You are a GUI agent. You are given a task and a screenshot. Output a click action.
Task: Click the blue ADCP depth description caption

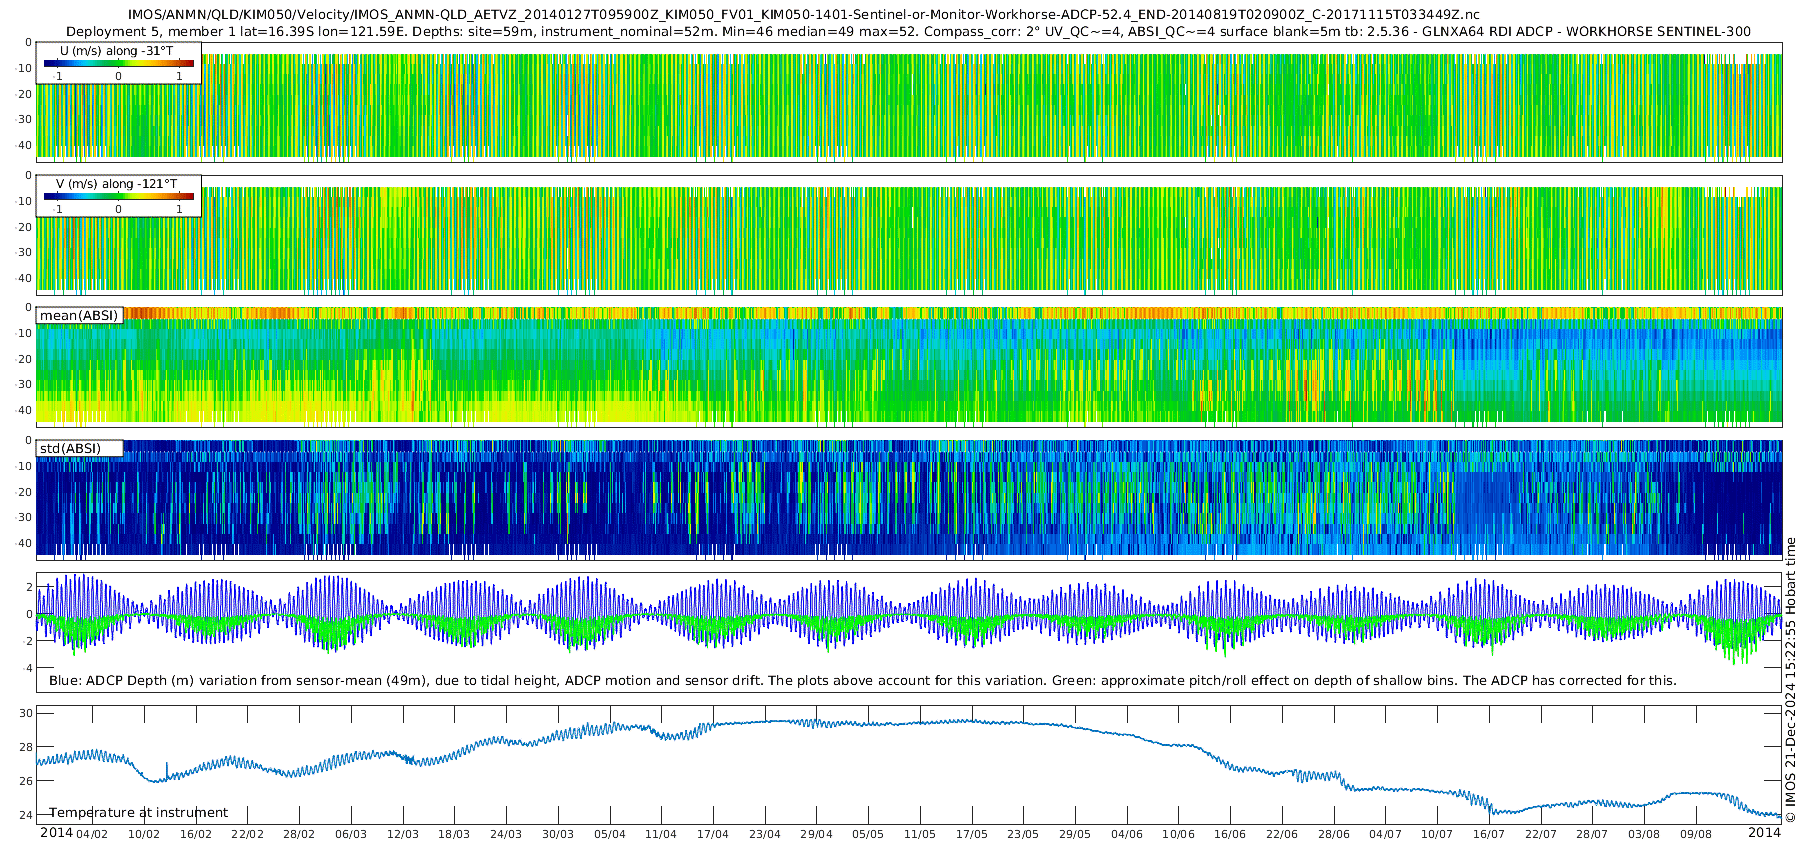pos(862,680)
